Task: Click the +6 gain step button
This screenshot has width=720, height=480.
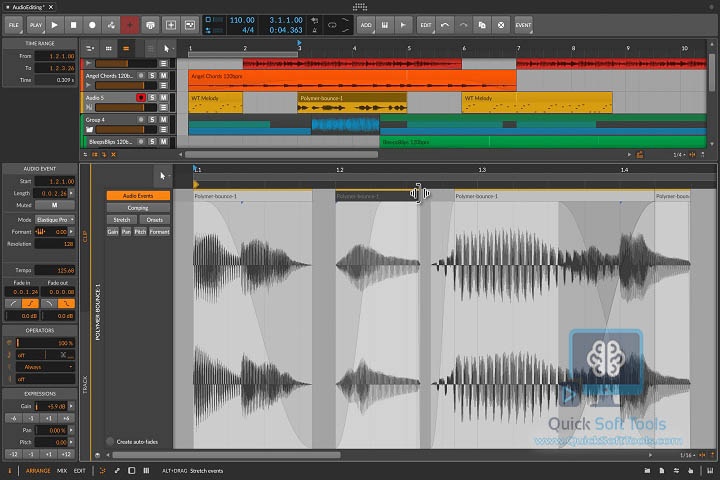Action: [x=66, y=418]
